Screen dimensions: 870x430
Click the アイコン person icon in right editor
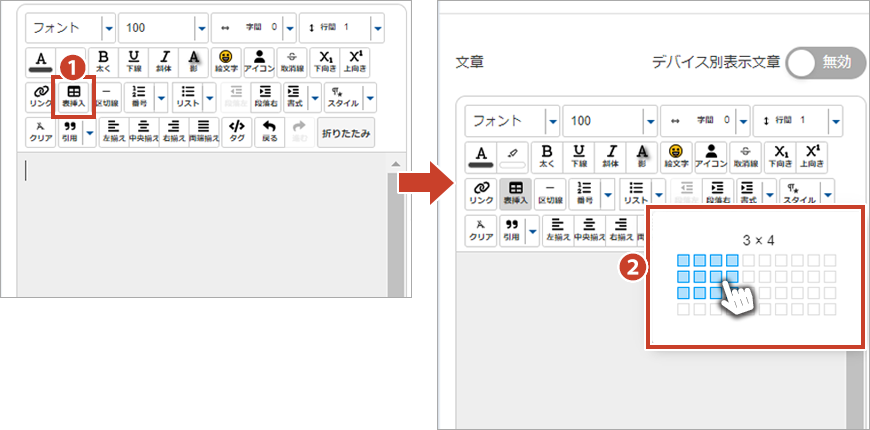pyautogui.click(x=710, y=155)
